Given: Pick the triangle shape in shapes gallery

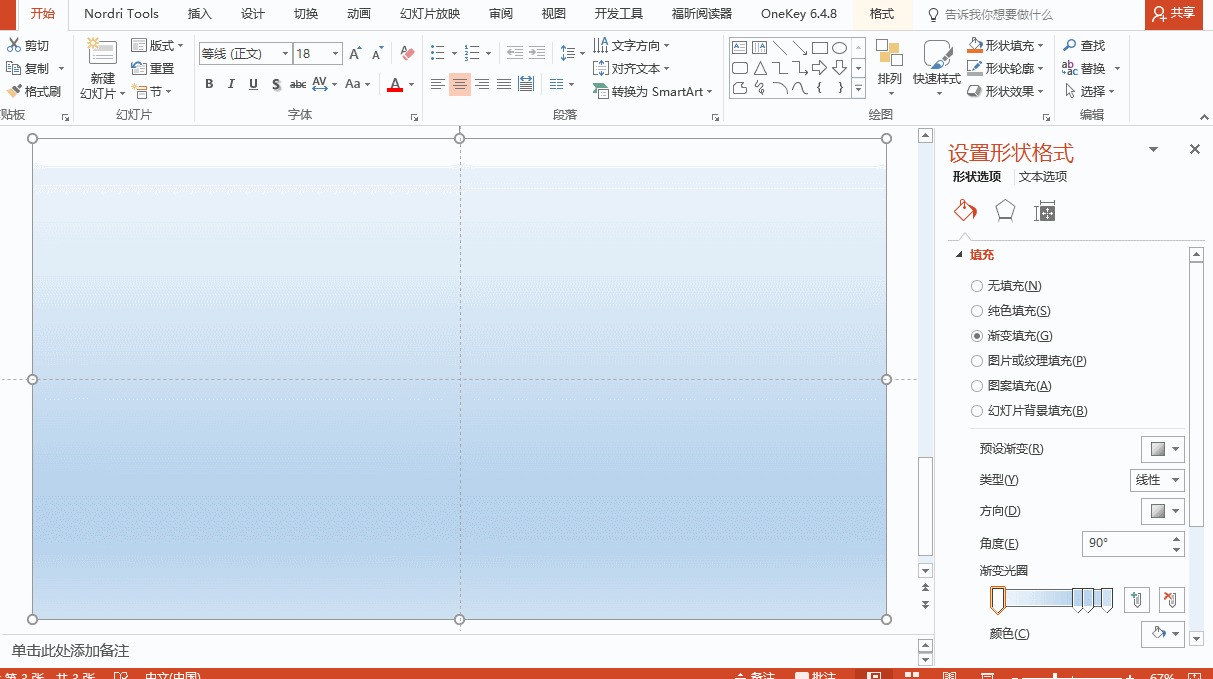Looking at the screenshot, I should [760, 68].
